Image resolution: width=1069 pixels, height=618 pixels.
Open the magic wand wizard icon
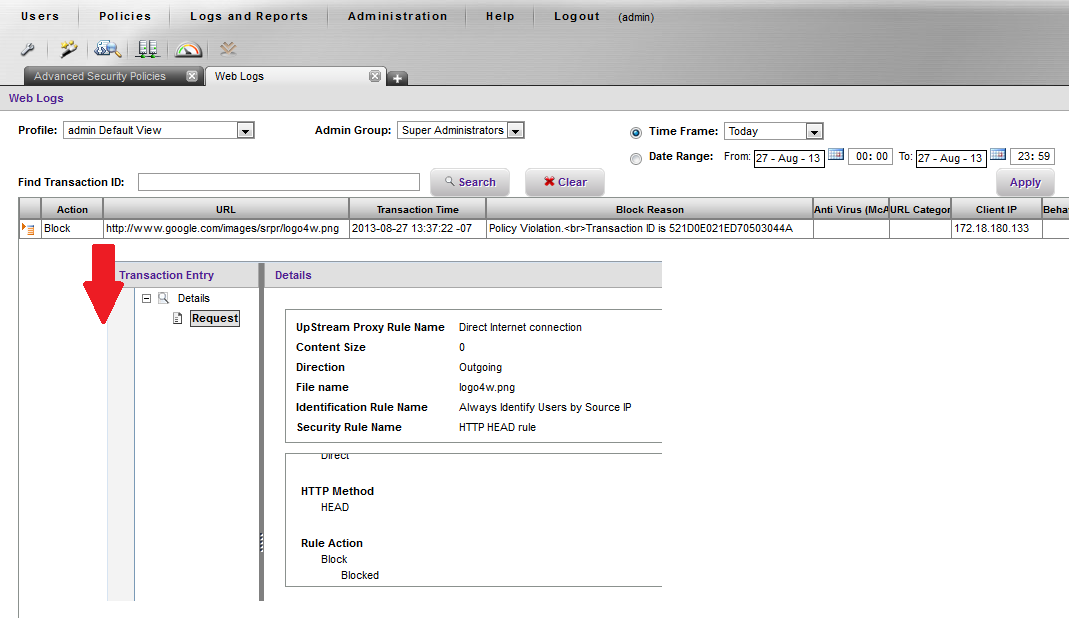coord(68,49)
